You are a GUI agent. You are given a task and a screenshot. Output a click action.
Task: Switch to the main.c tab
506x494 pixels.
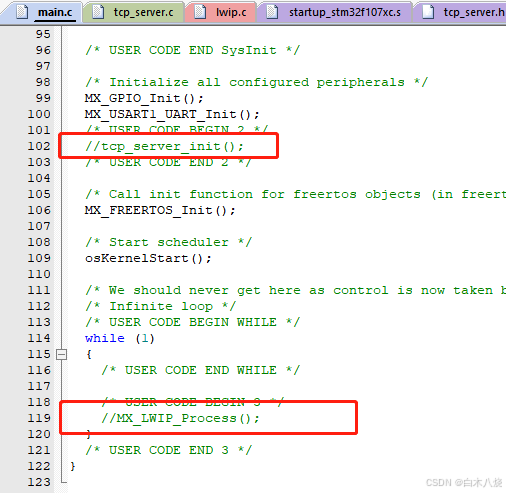55,13
